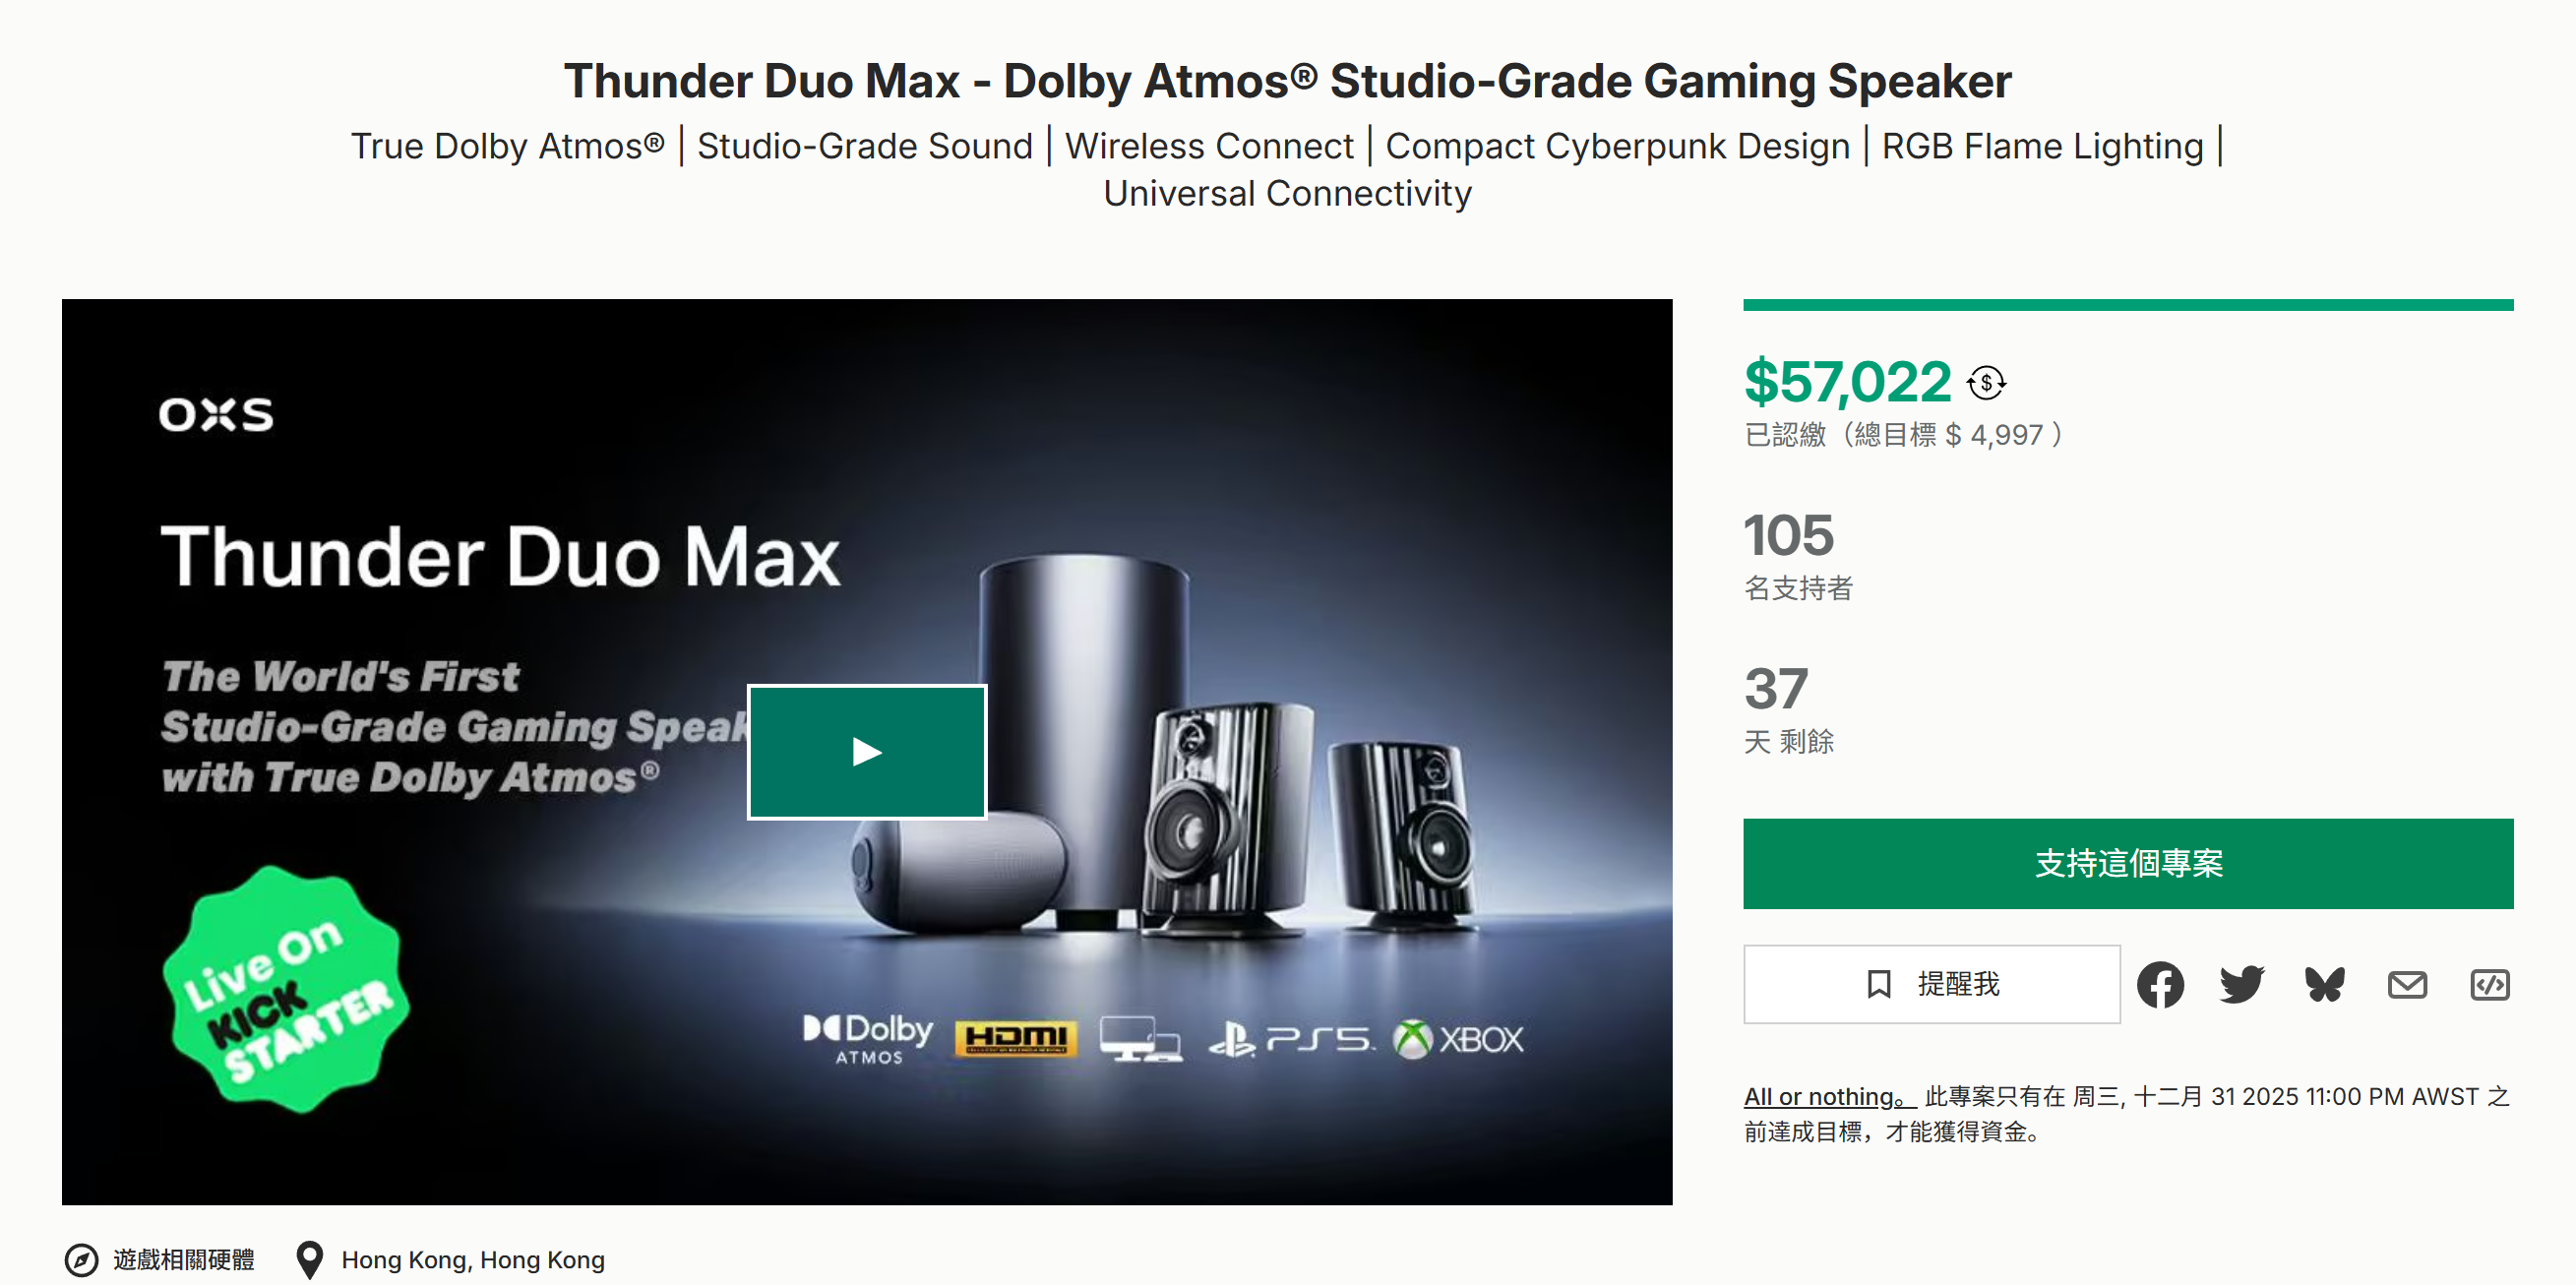The width and height of the screenshot is (2576, 1285).
Task: Open the embed code sharing option
Action: (2491, 984)
